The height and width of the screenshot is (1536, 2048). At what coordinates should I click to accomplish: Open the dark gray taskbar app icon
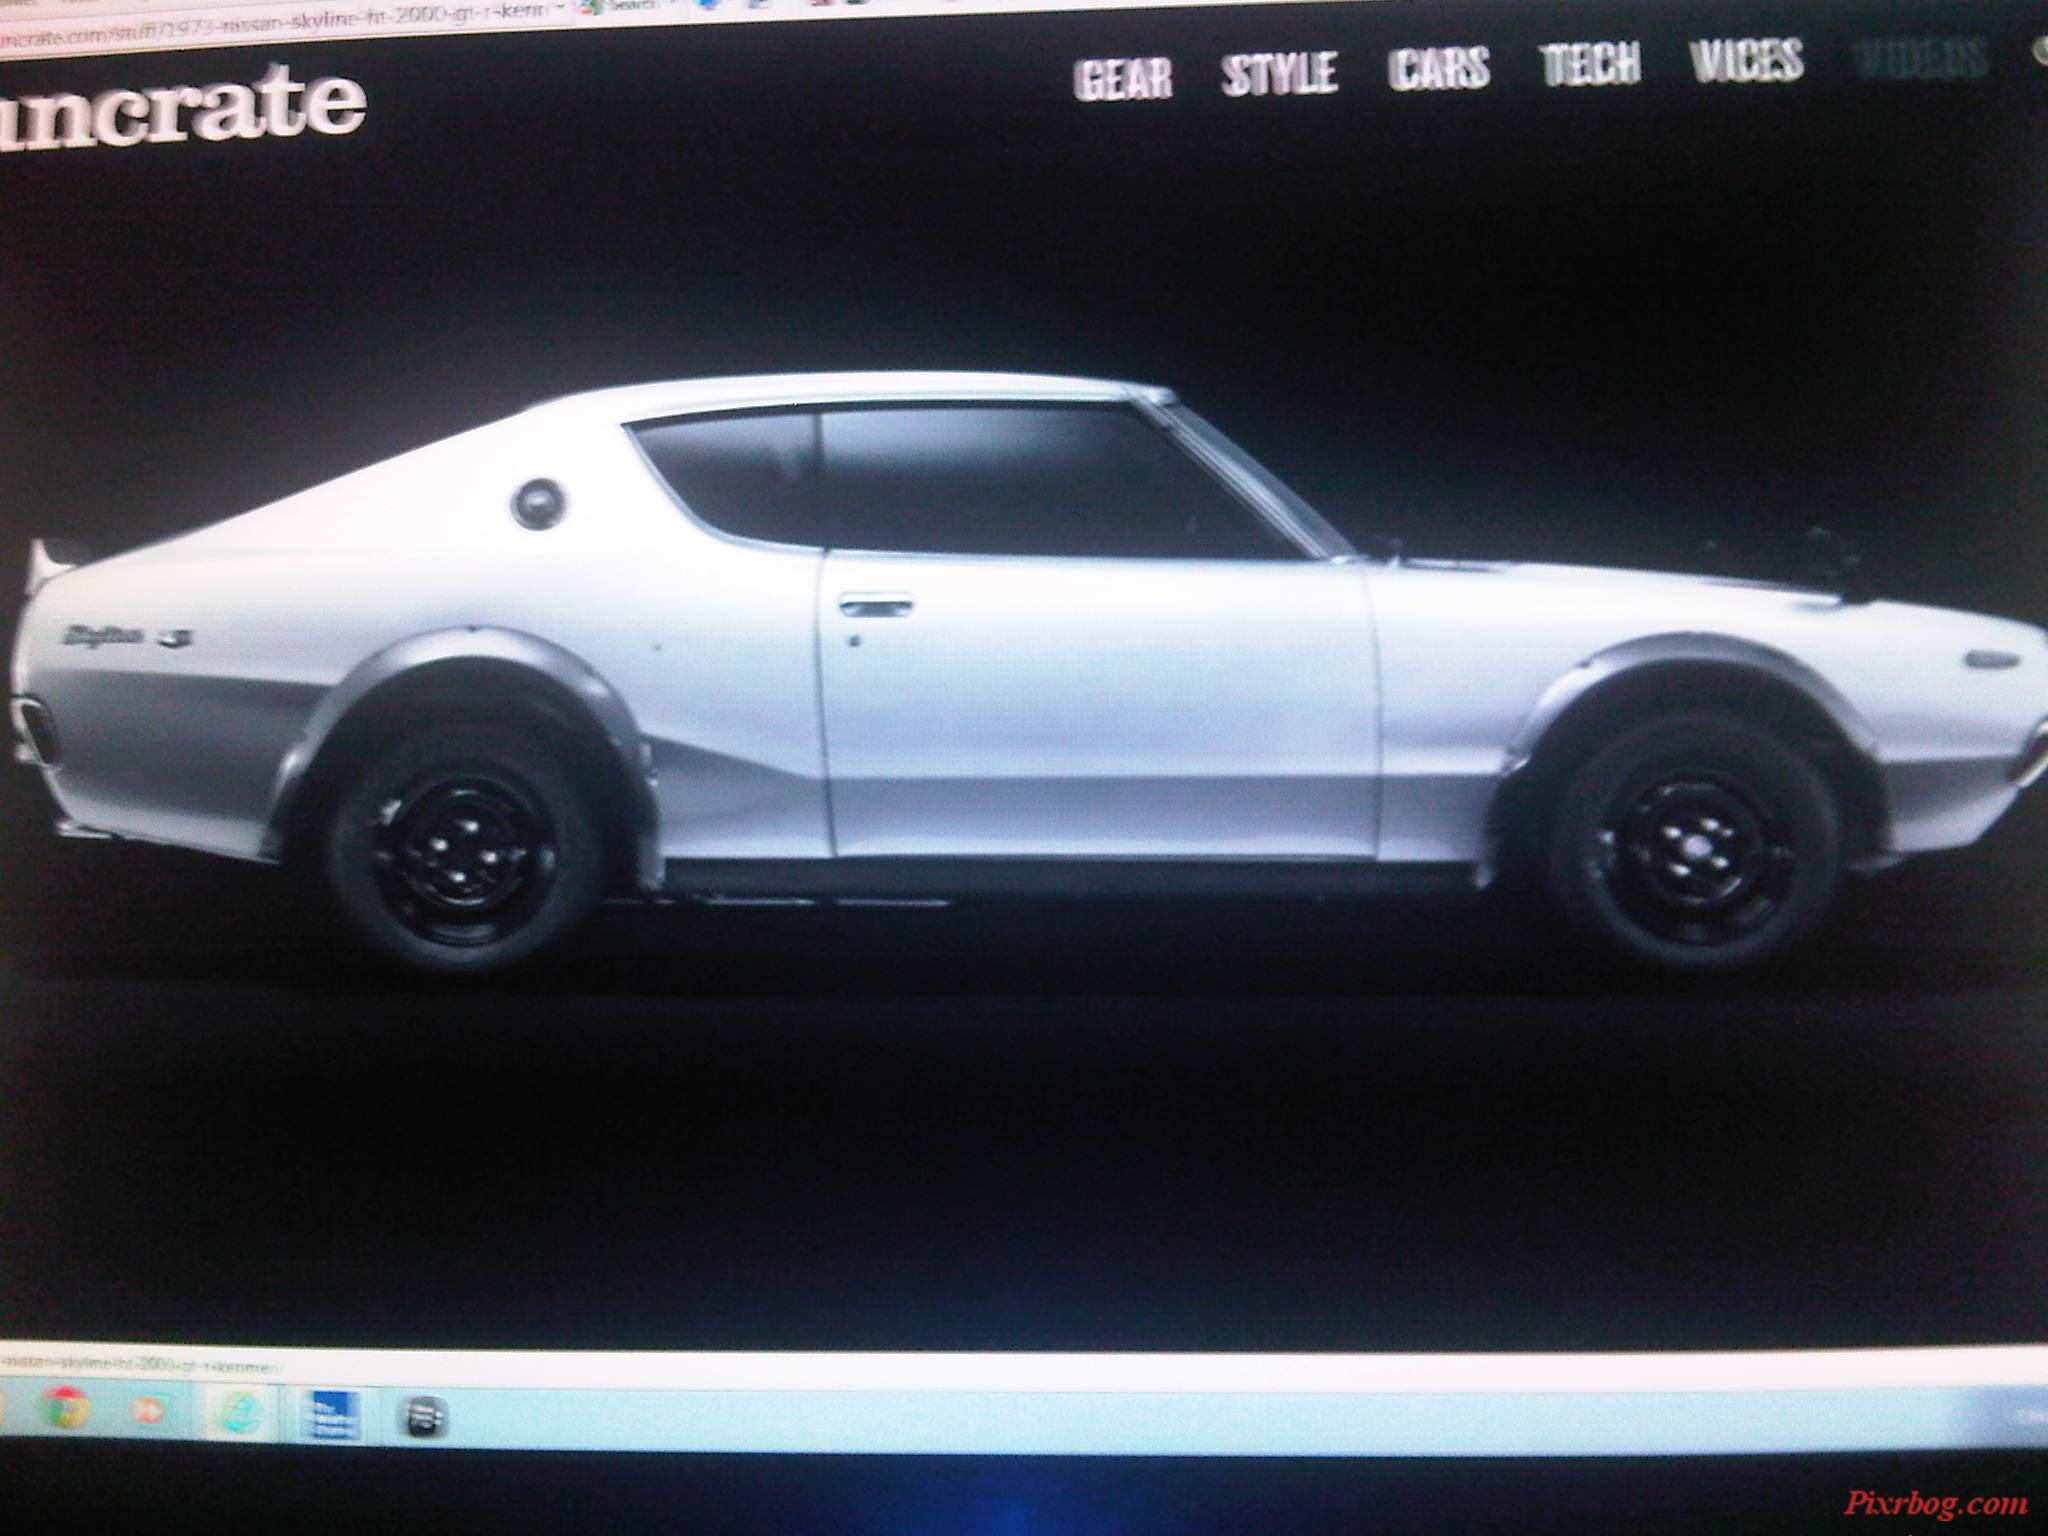(x=425, y=1418)
